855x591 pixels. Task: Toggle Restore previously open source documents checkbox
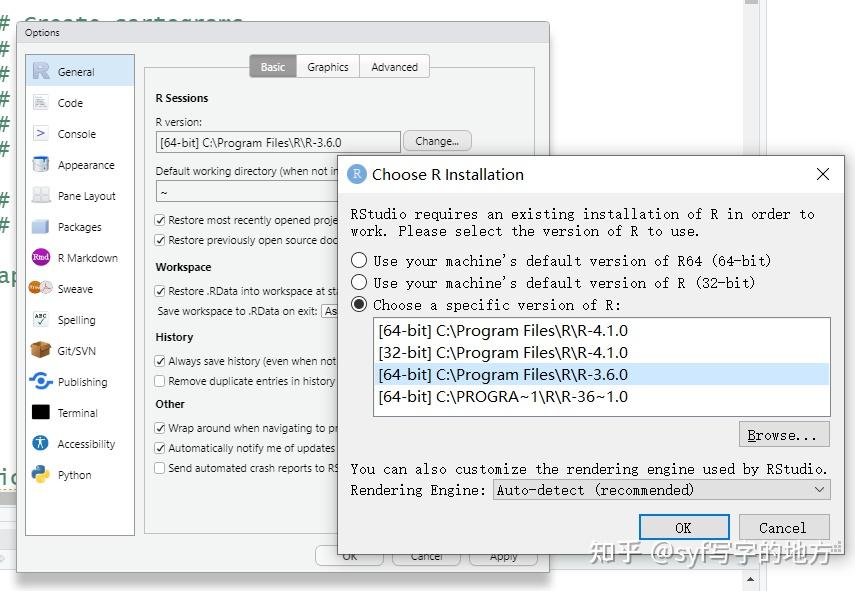pos(160,240)
